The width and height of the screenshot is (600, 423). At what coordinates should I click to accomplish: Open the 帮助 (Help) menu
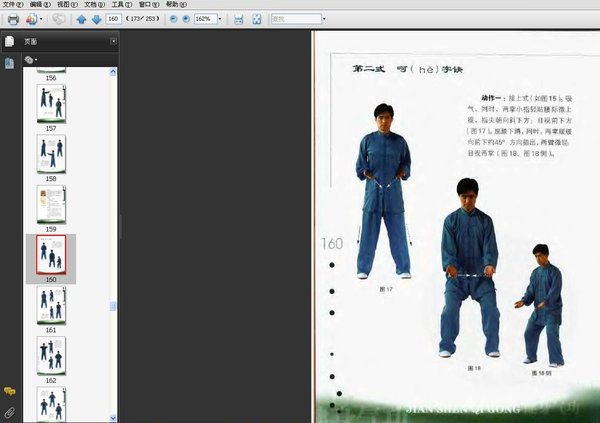(176, 5)
